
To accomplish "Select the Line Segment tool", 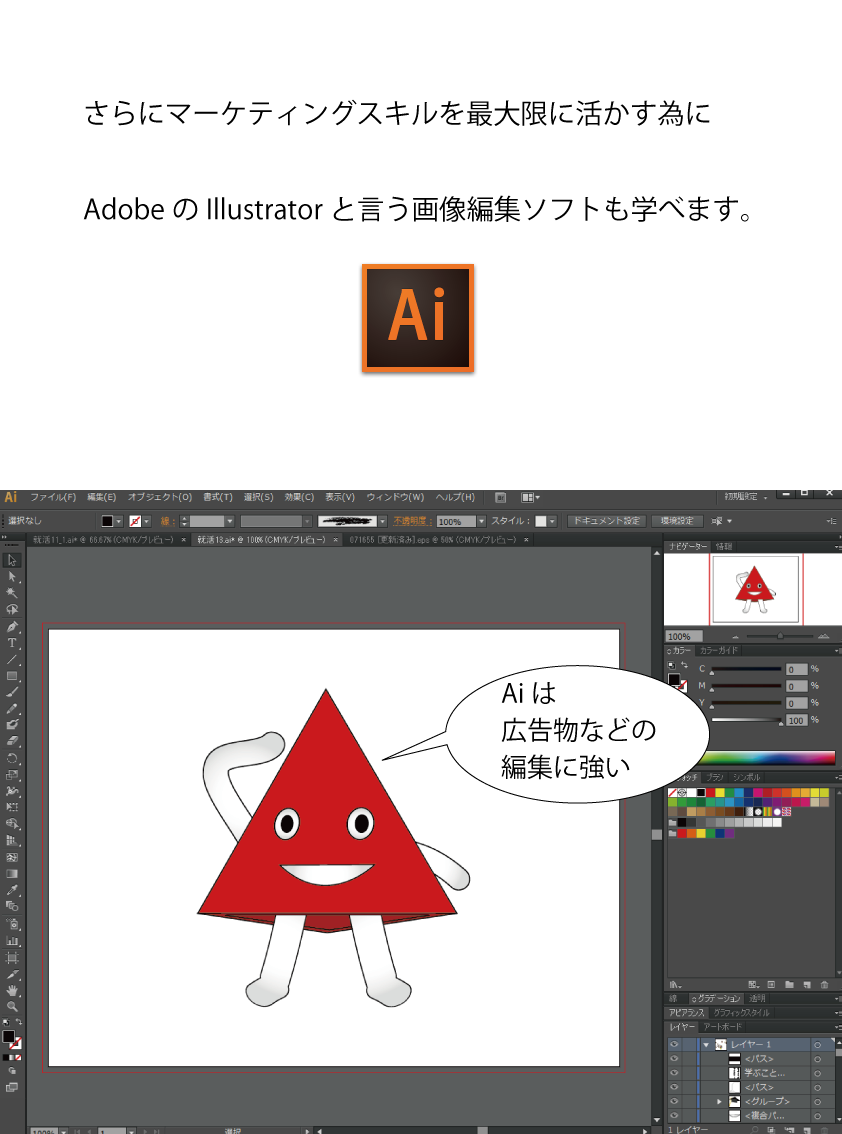I will coord(12,660).
